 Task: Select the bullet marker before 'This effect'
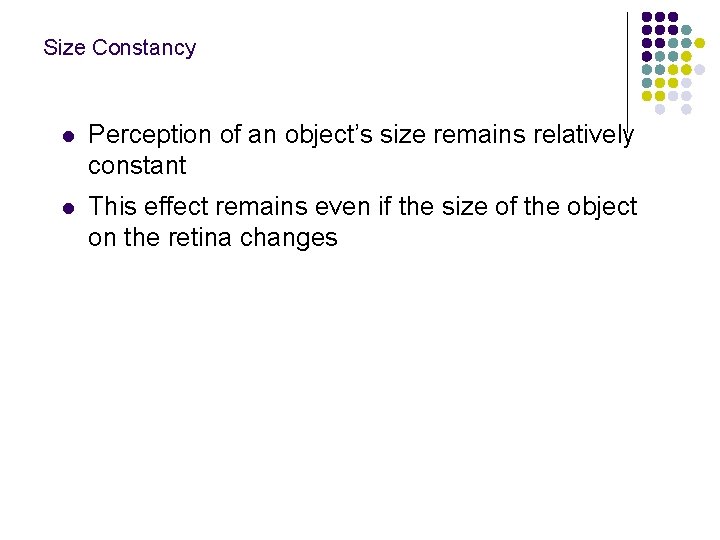(68, 208)
